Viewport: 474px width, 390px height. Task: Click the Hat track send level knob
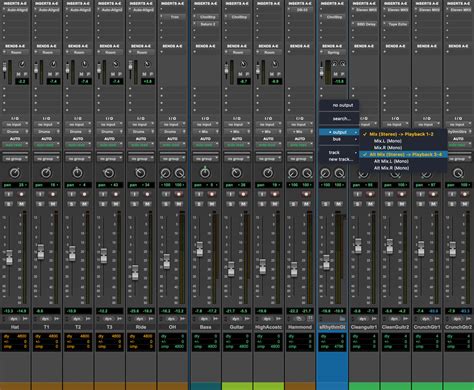click(22, 64)
